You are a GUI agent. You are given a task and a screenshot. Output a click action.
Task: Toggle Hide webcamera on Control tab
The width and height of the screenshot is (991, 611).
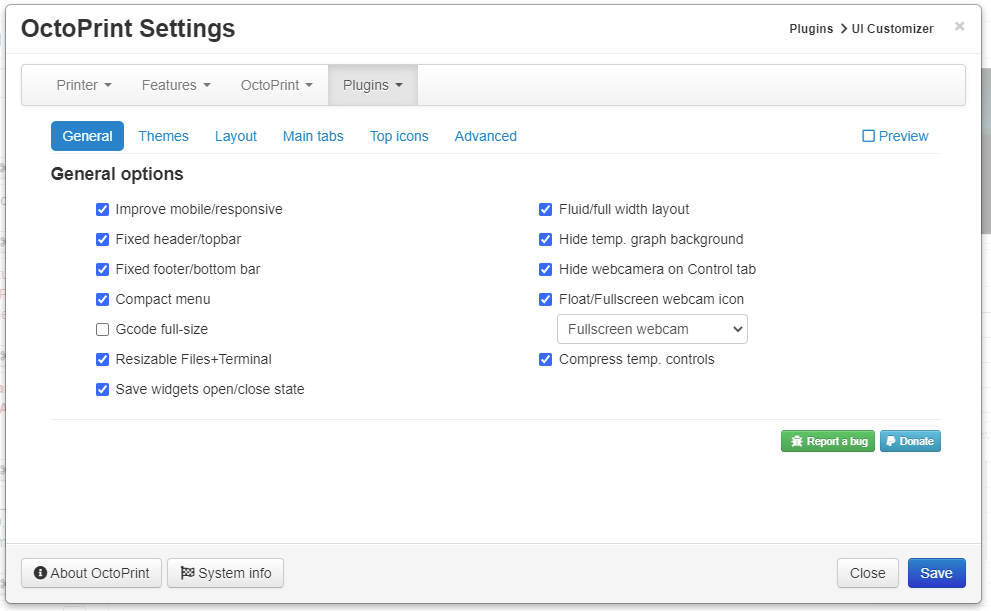point(545,269)
